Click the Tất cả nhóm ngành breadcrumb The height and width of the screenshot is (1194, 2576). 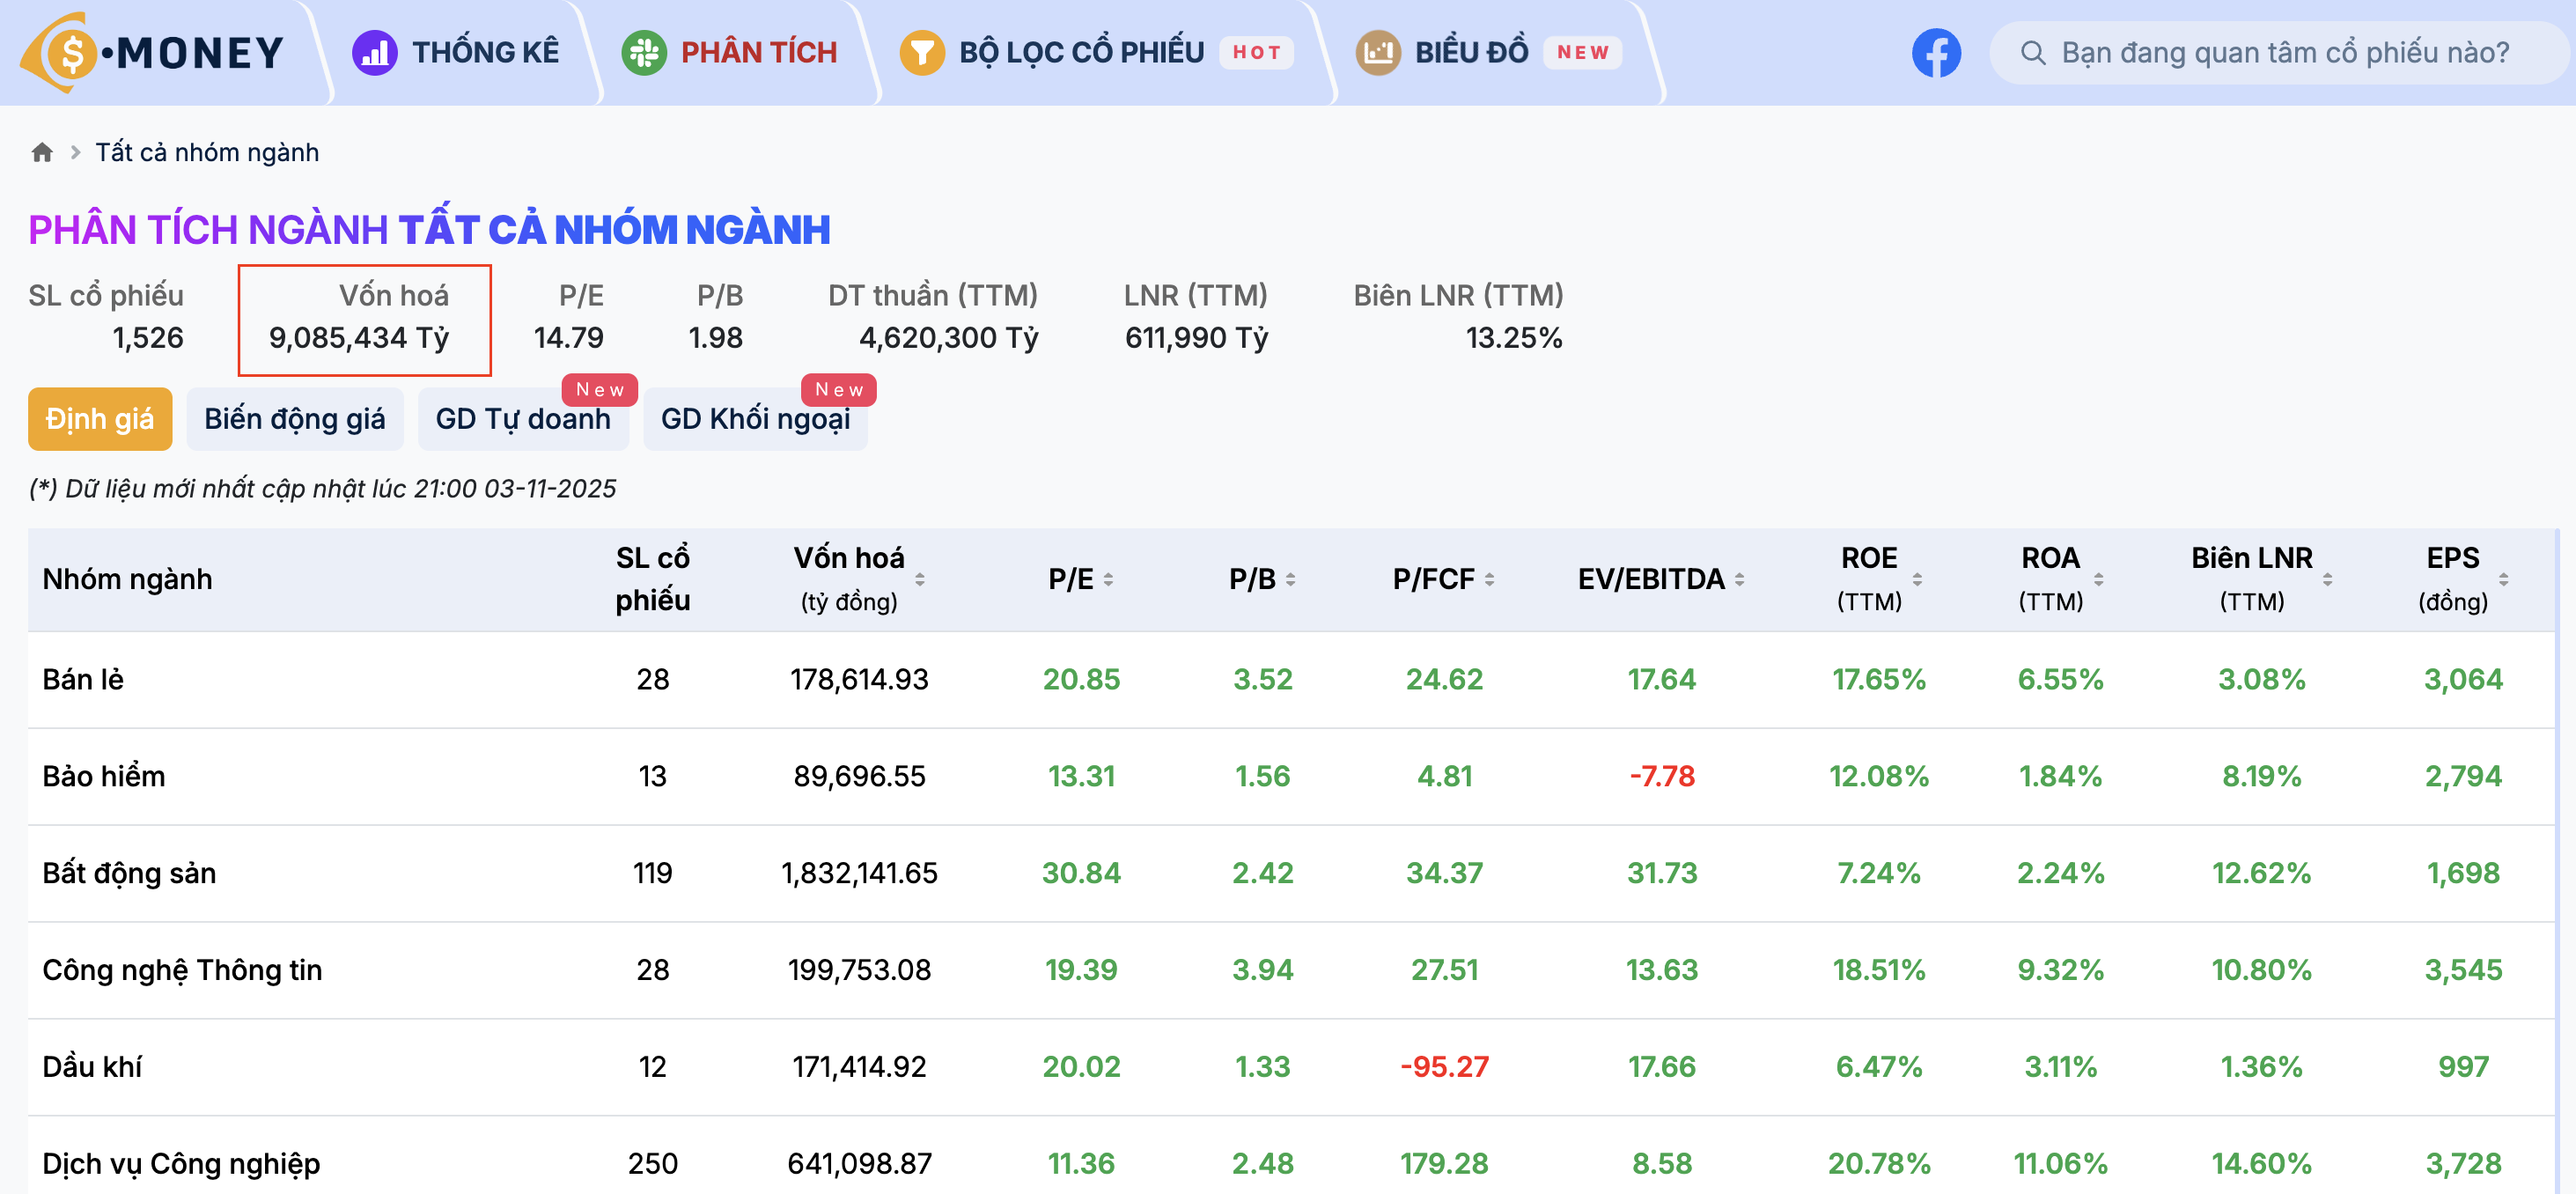207,152
